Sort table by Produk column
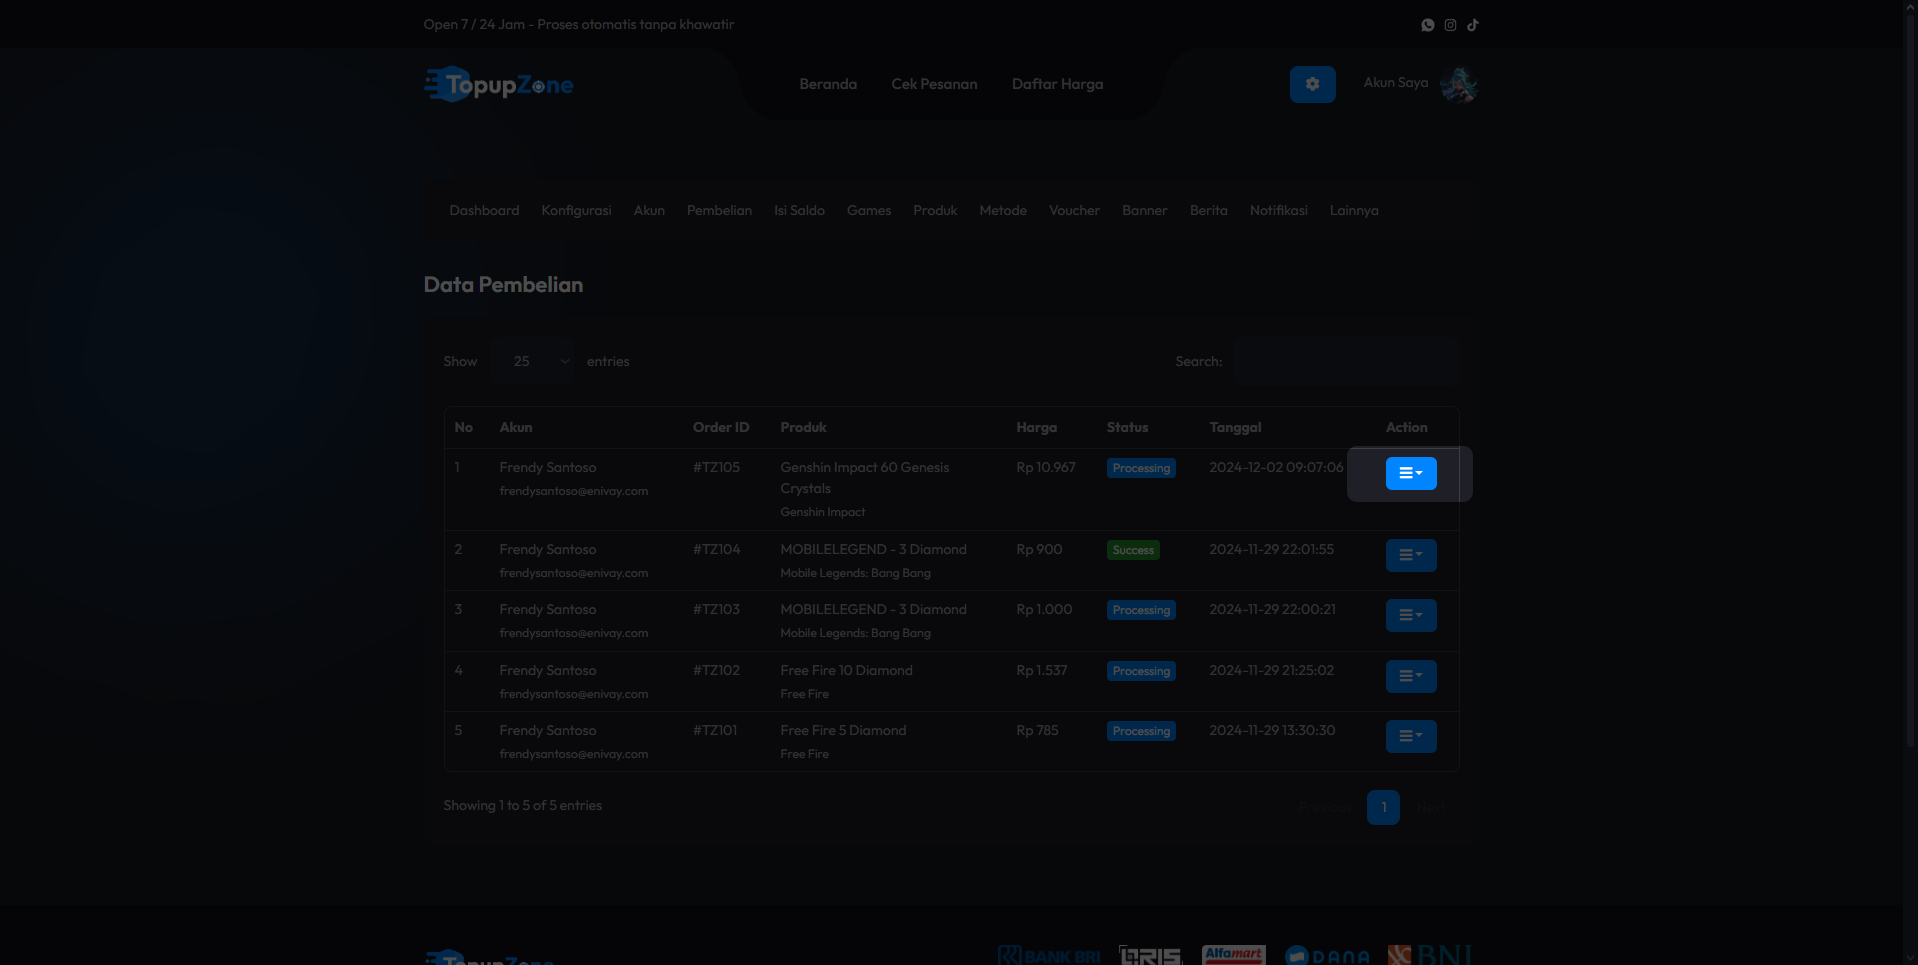 click(803, 427)
